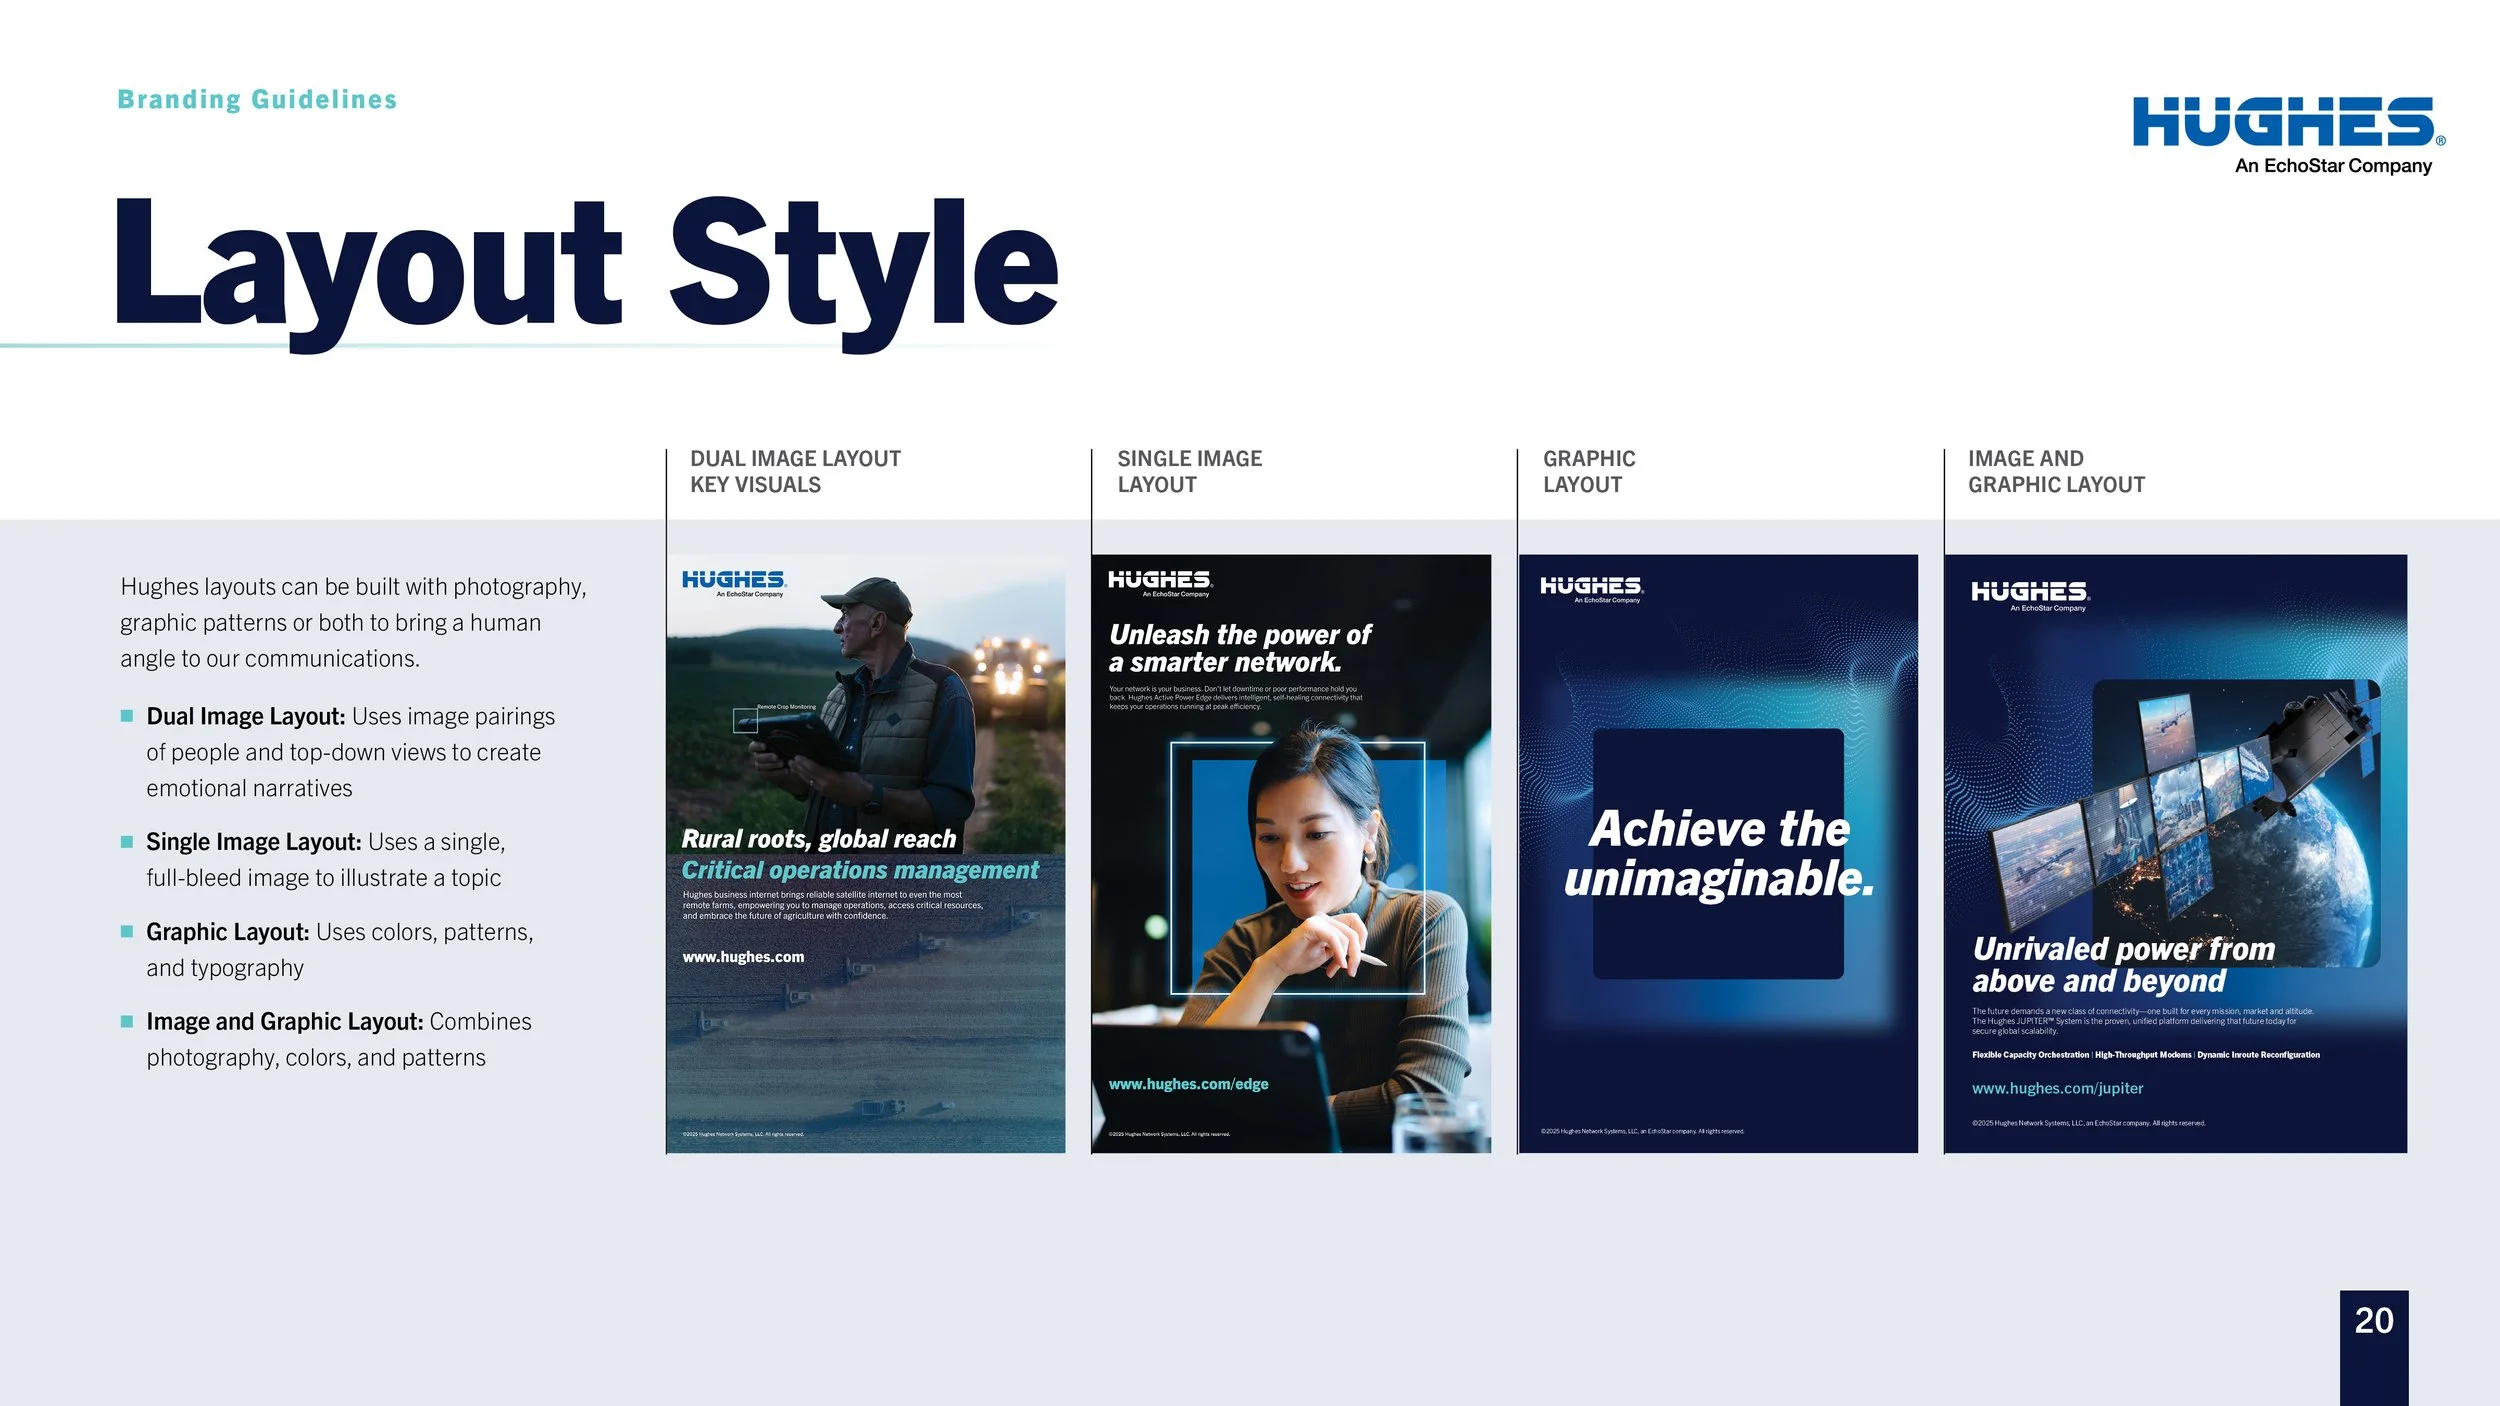Click the www.hughes.com/edge link
This screenshot has width=2500, height=1406.
(x=1188, y=1084)
